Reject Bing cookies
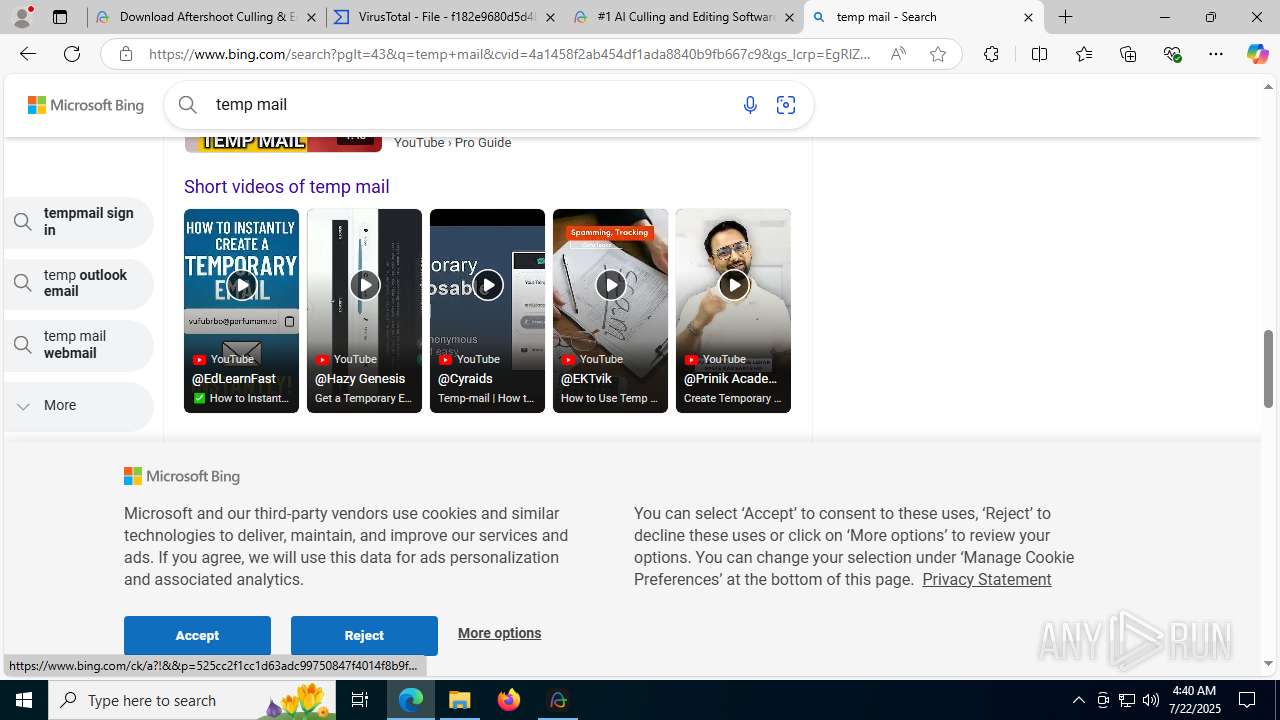1280x720 pixels. 364,635
